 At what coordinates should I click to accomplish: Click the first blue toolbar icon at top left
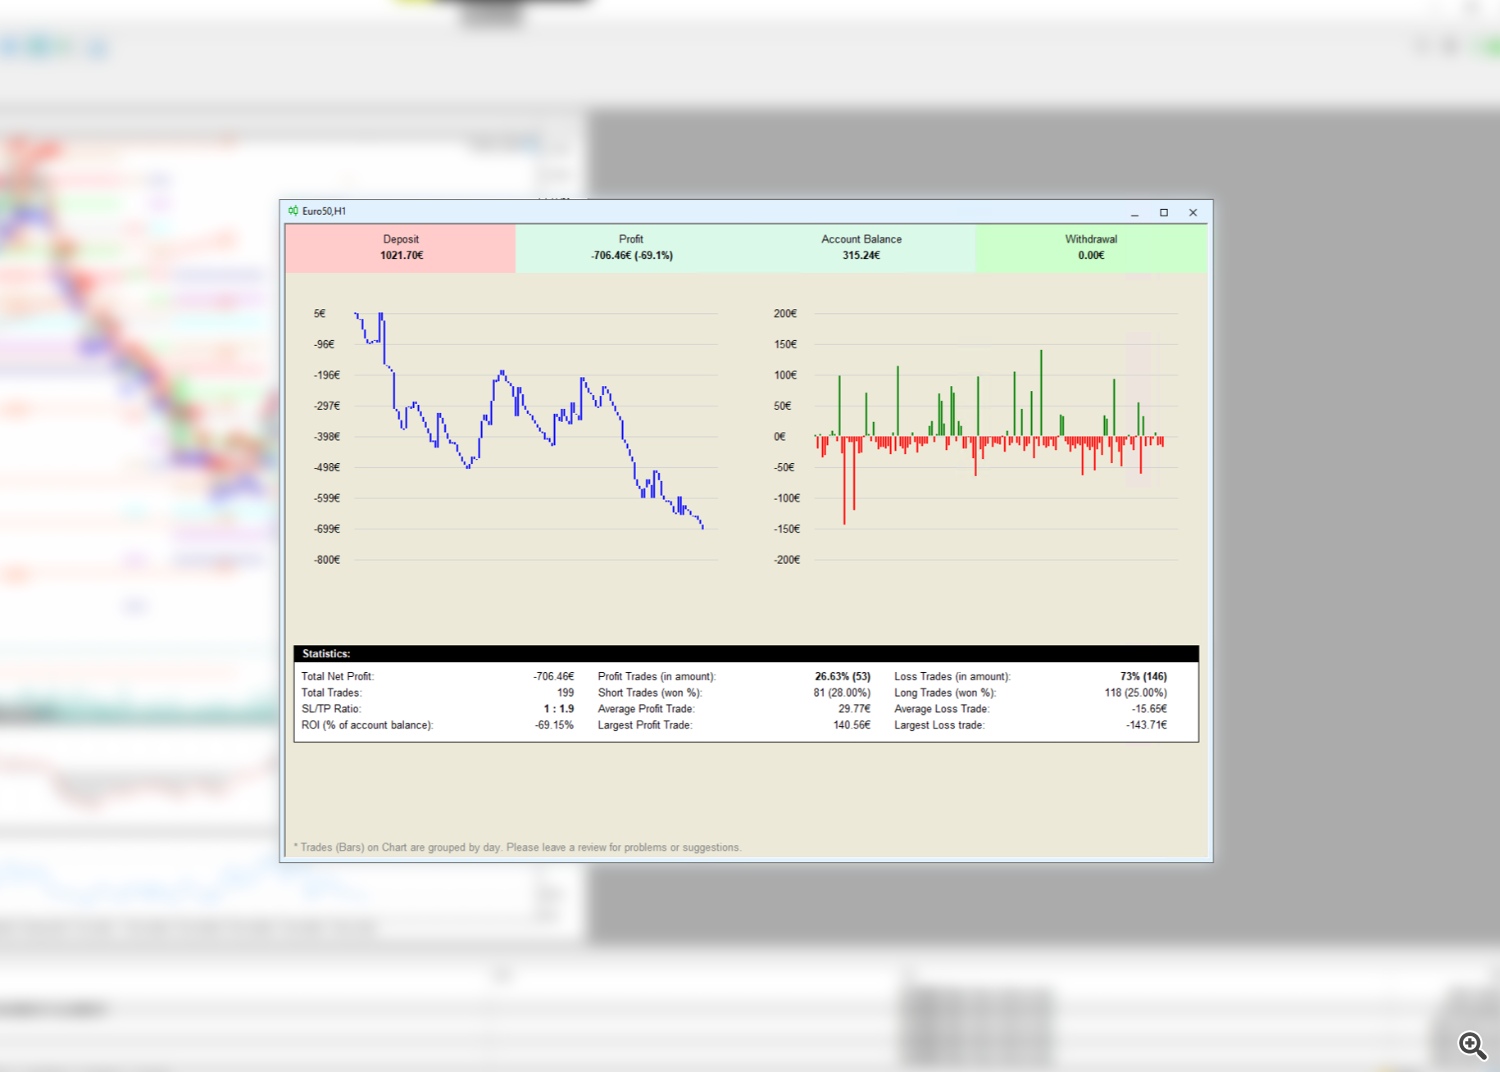(9, 46)
